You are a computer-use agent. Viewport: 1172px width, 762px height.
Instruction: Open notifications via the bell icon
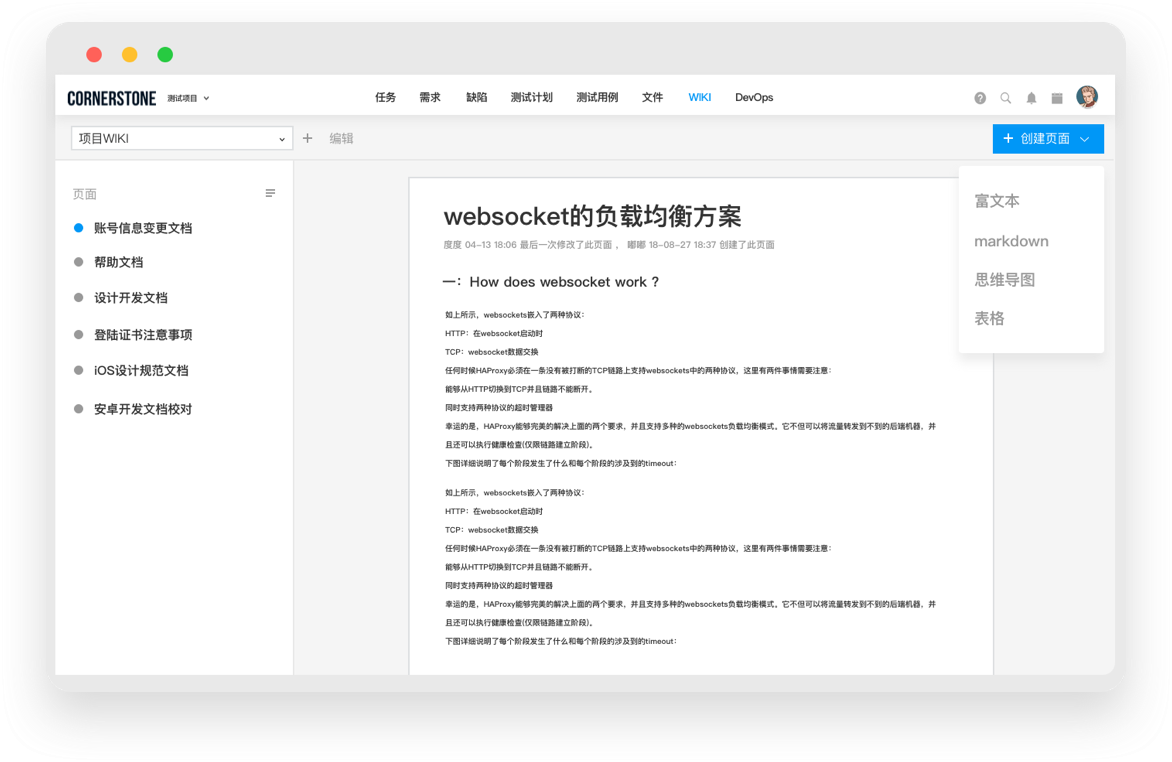click(1031, 98)
